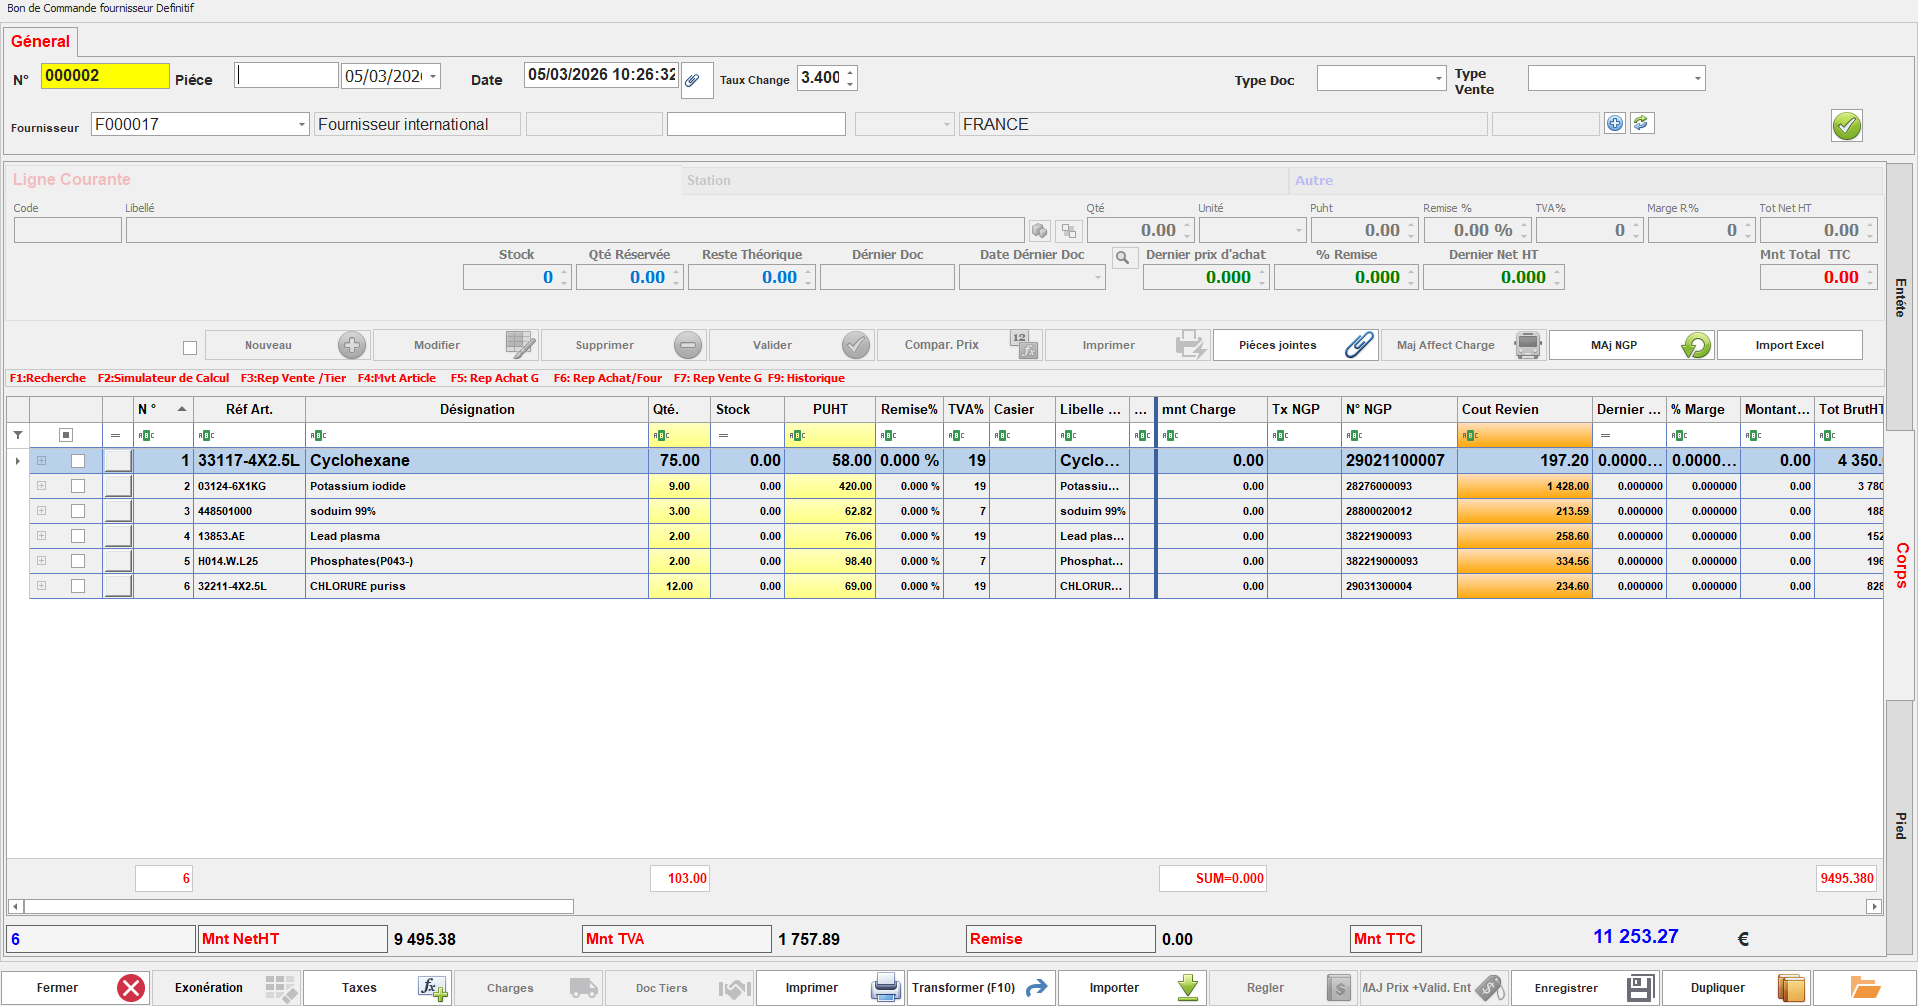Viewport: 1918px width, 1006px height.
Task: Switch to the Géneral tab
Action: coord(41,42)
